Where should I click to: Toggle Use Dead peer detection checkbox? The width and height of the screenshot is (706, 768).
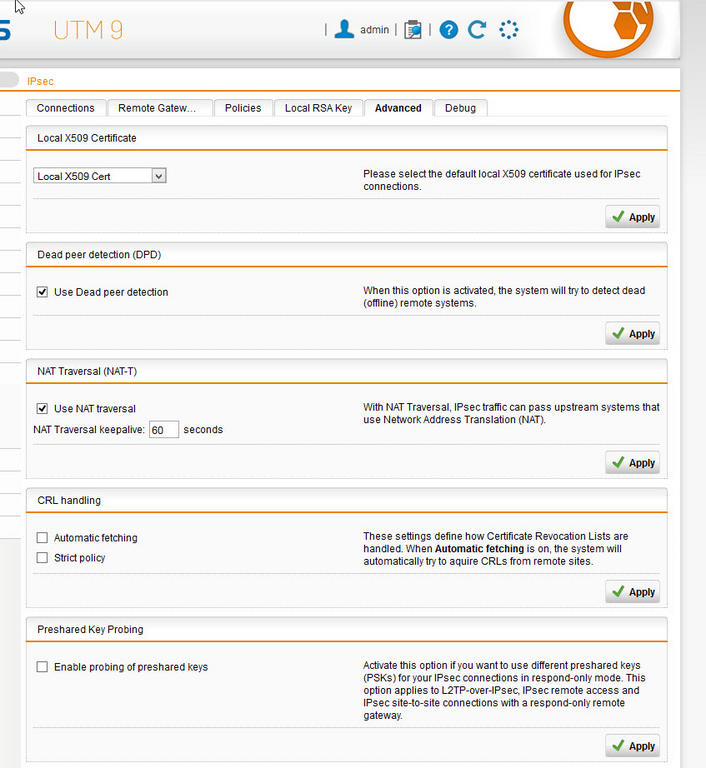point(42,292)
